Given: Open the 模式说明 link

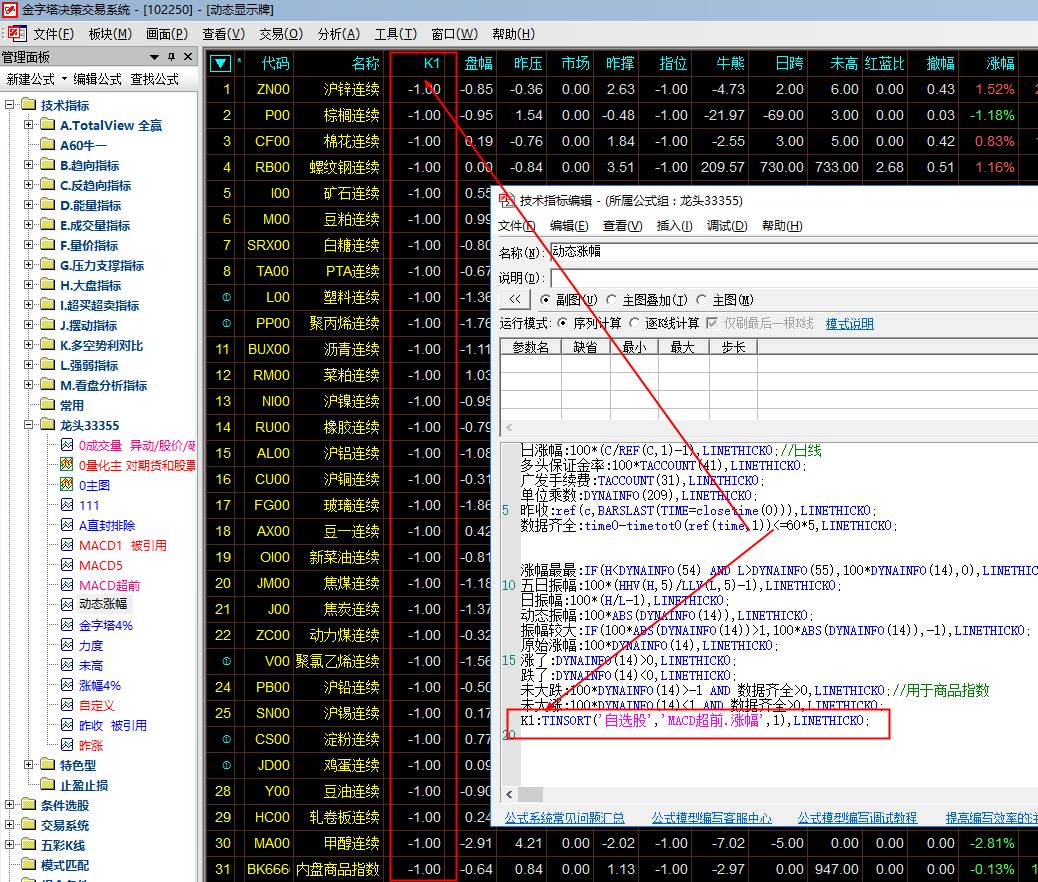Looking at the screenshot, I should [849, 324].
